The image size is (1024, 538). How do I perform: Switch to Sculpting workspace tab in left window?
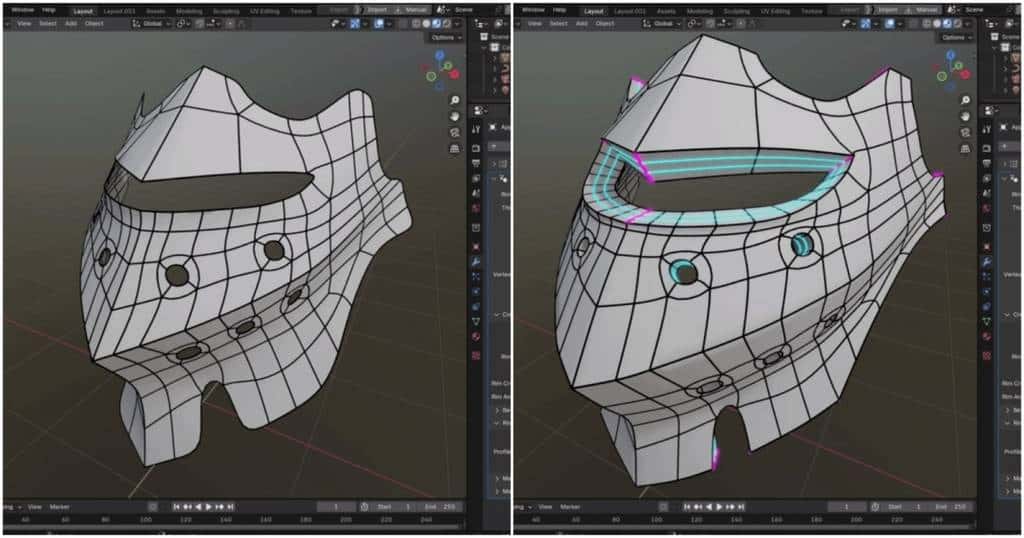(x=226, y=11)
